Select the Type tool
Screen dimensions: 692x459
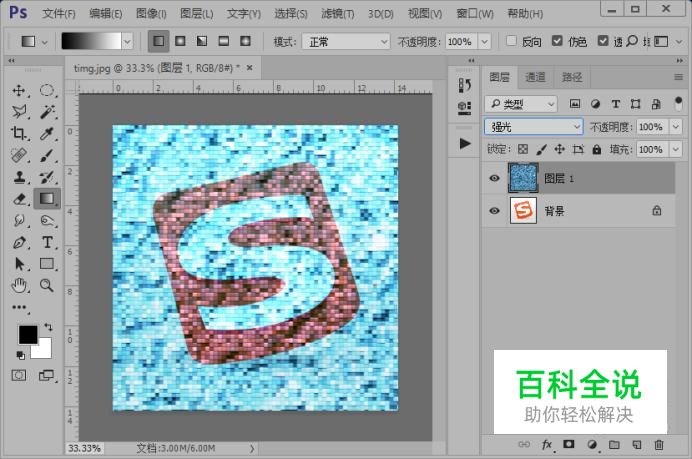tap(47, 242)
